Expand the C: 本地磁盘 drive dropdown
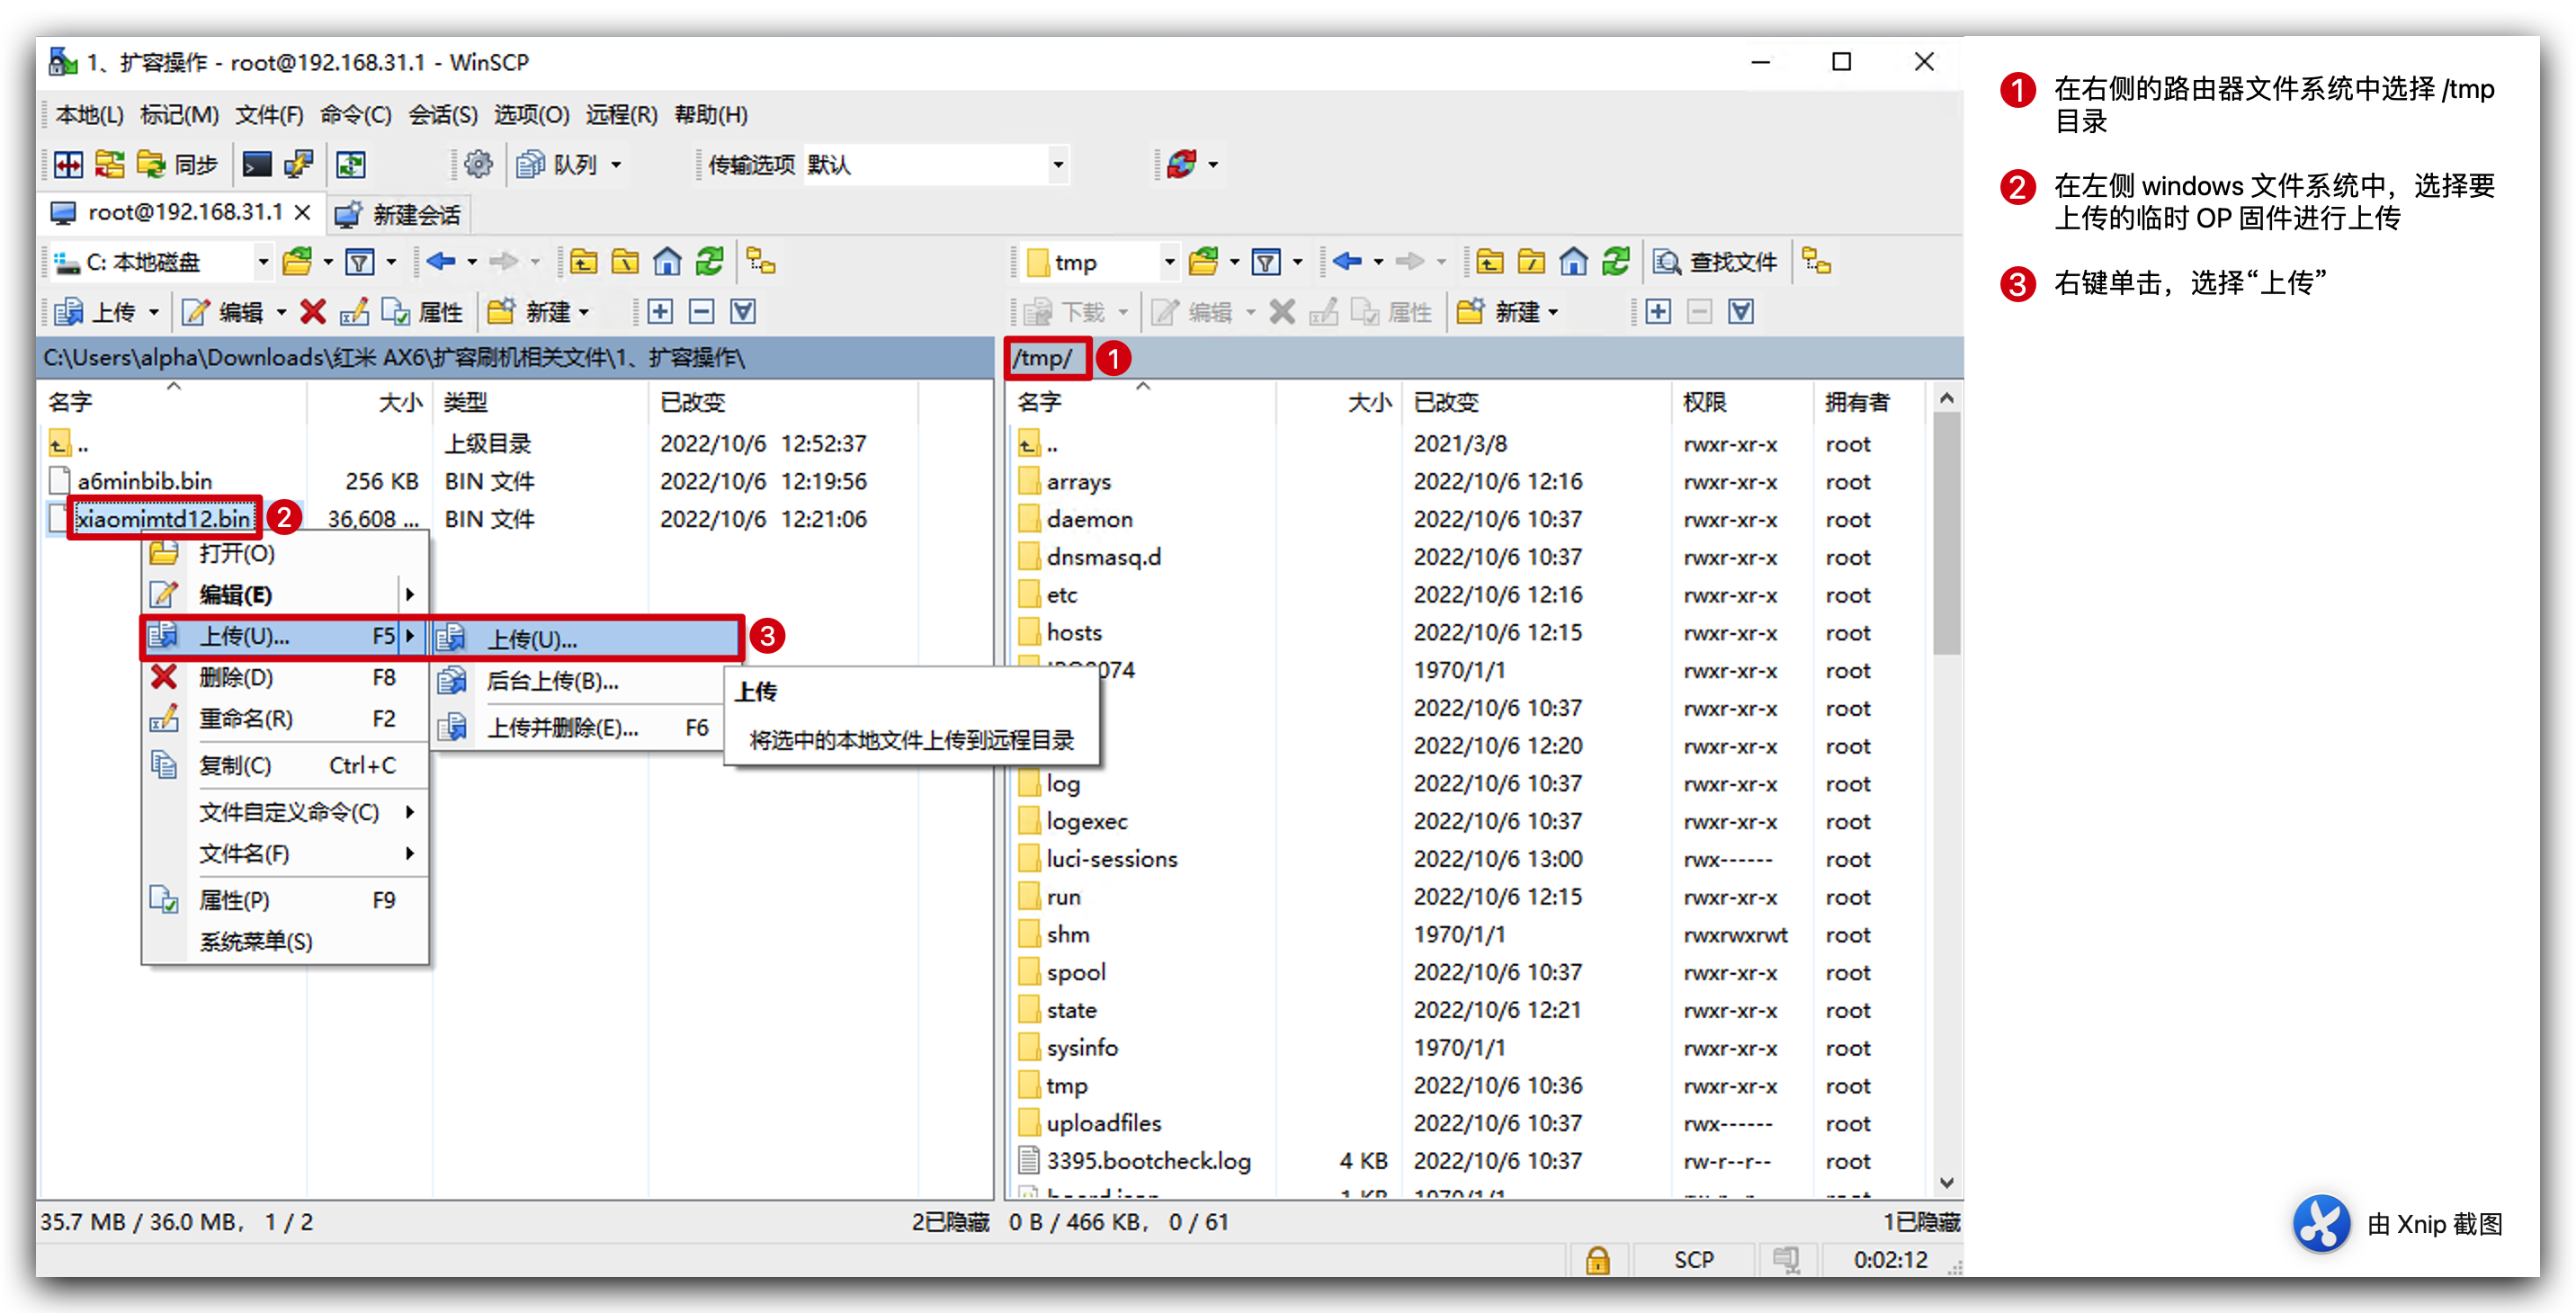2576x1313 pixels. point(263,263)
